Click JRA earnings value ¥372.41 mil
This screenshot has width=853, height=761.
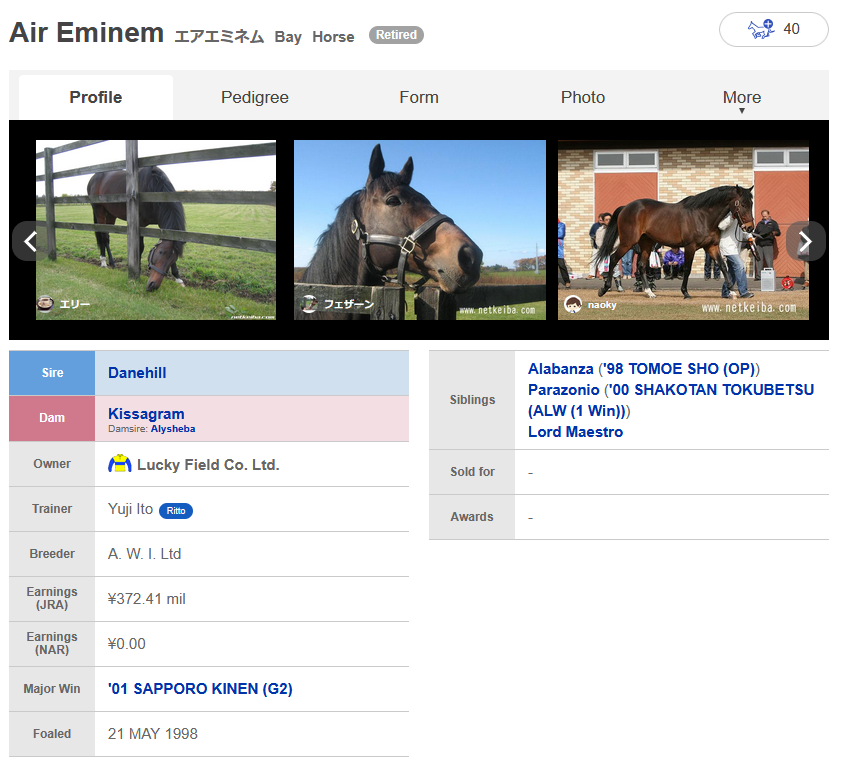(147, 599)
